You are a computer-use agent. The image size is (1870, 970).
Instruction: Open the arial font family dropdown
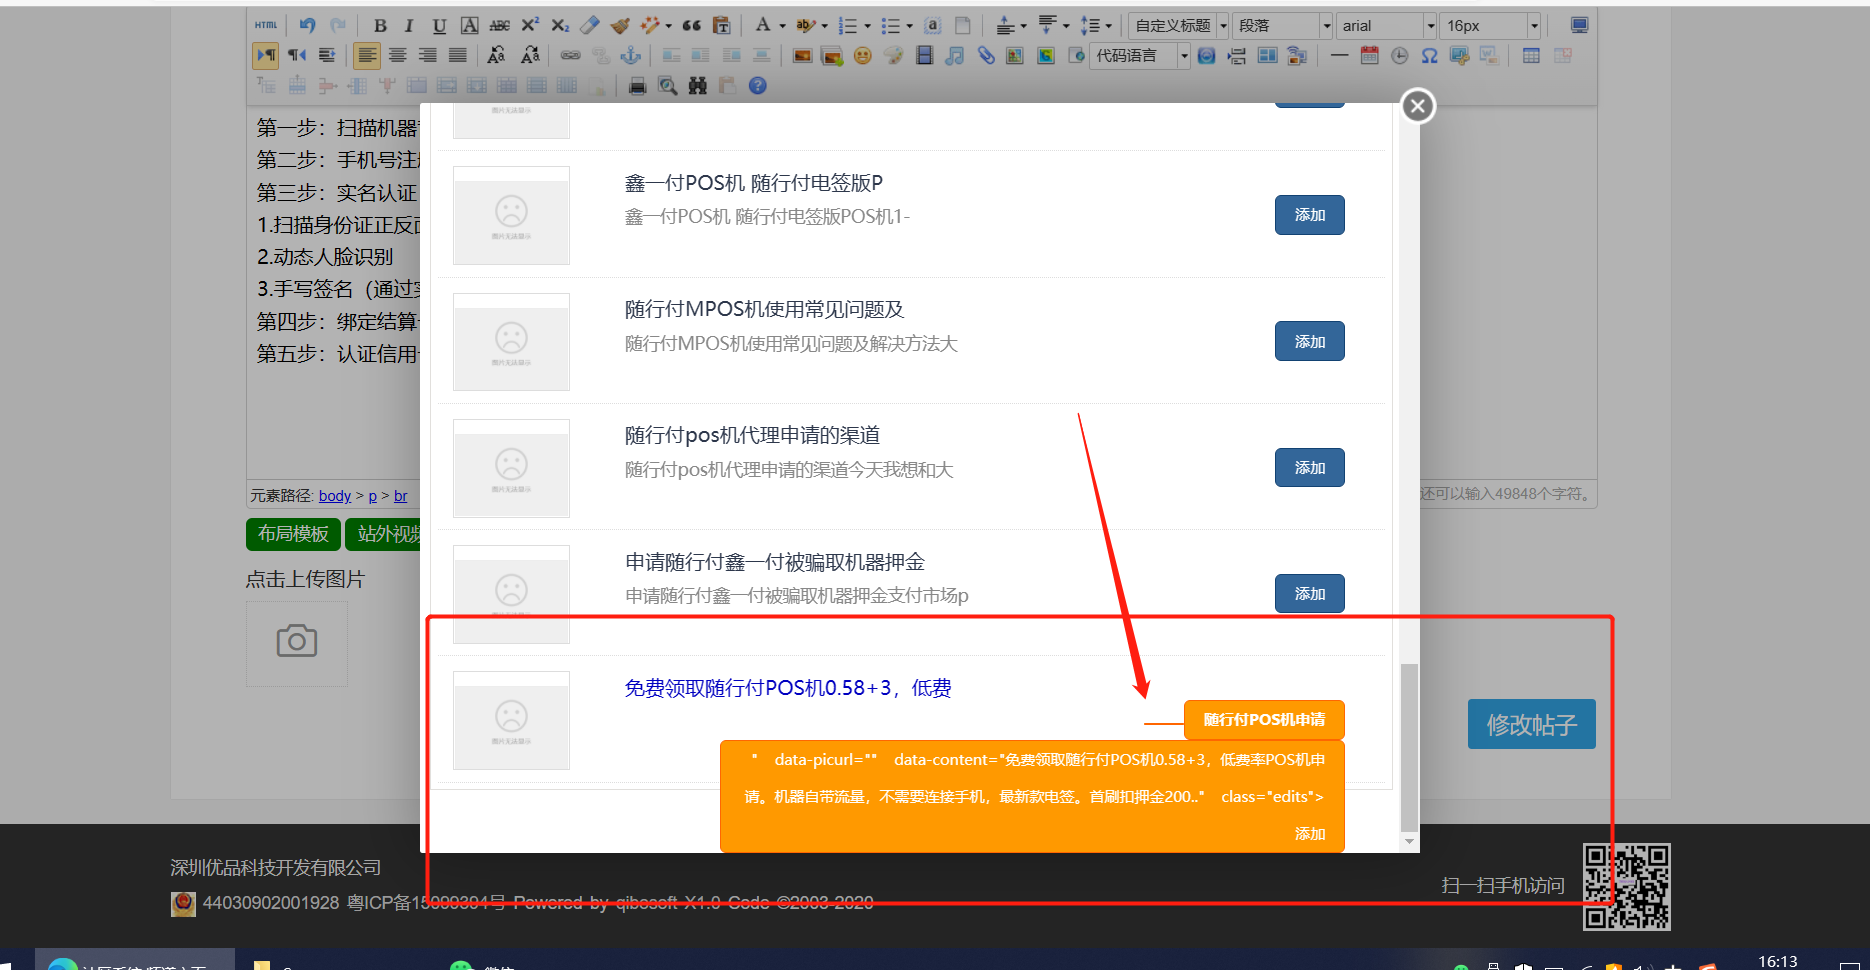click(x=1387, y=26)
